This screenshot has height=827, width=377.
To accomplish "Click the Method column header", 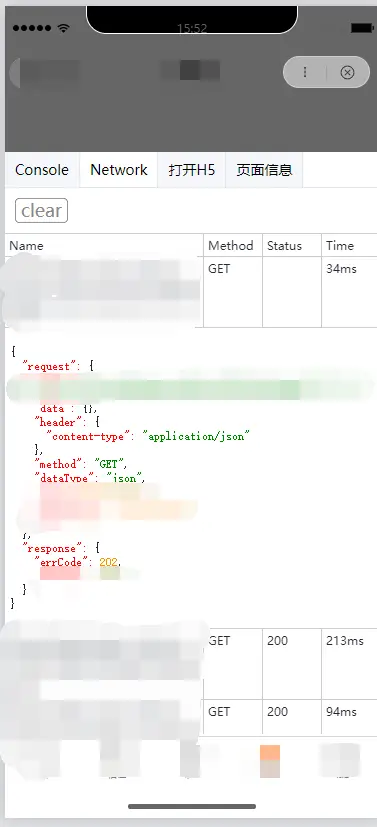I will (230, 246).
